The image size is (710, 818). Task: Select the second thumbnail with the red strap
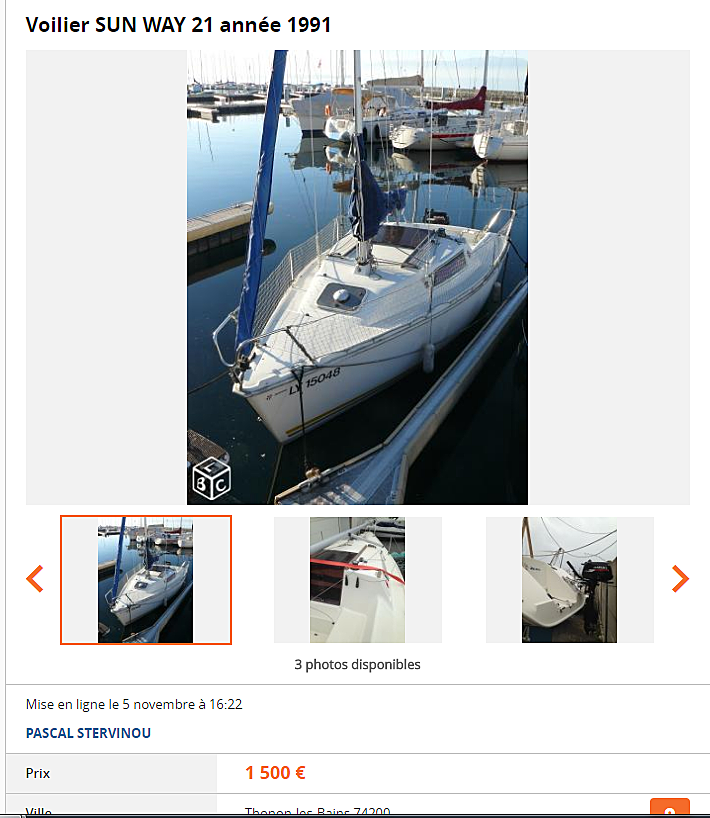pos(357,580)
